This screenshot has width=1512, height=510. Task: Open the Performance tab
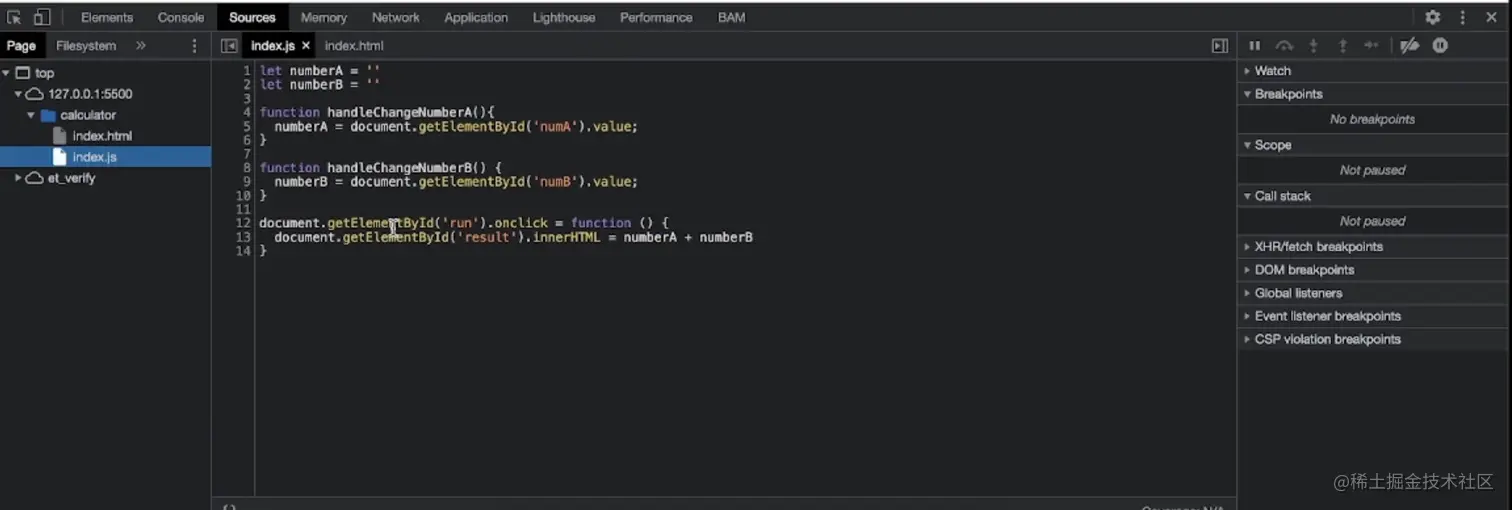(x=656, y=17)
